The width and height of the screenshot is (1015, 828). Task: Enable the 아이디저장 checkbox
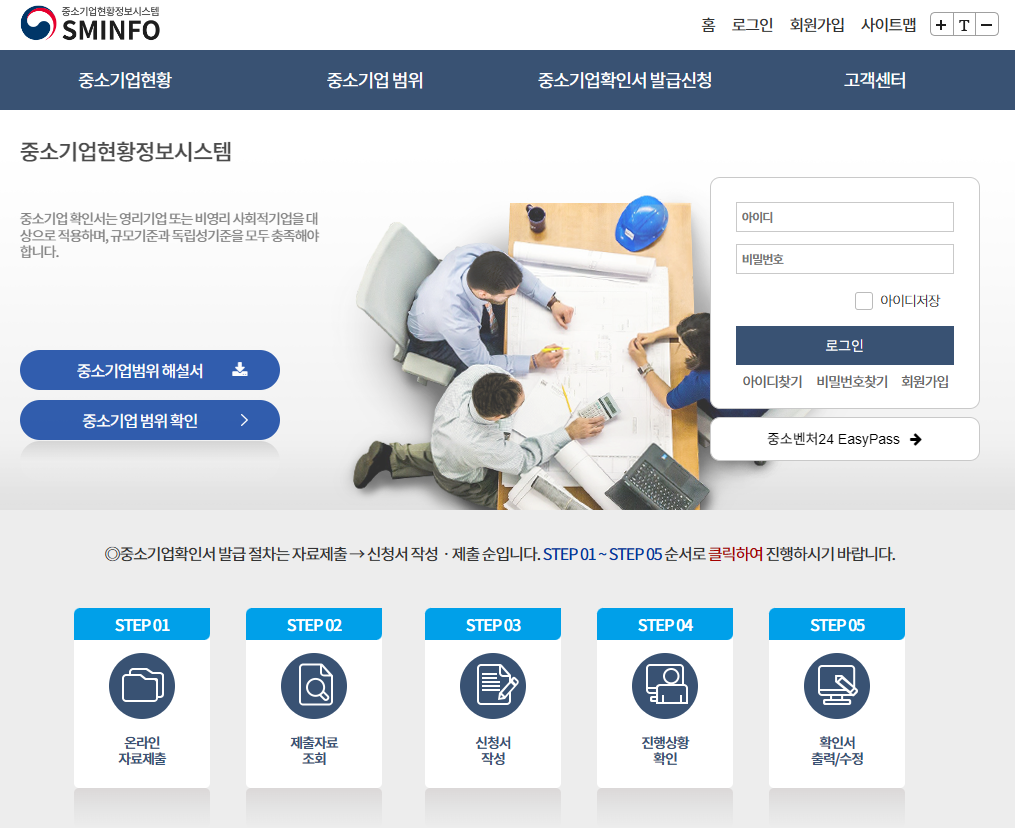point(864,301)
